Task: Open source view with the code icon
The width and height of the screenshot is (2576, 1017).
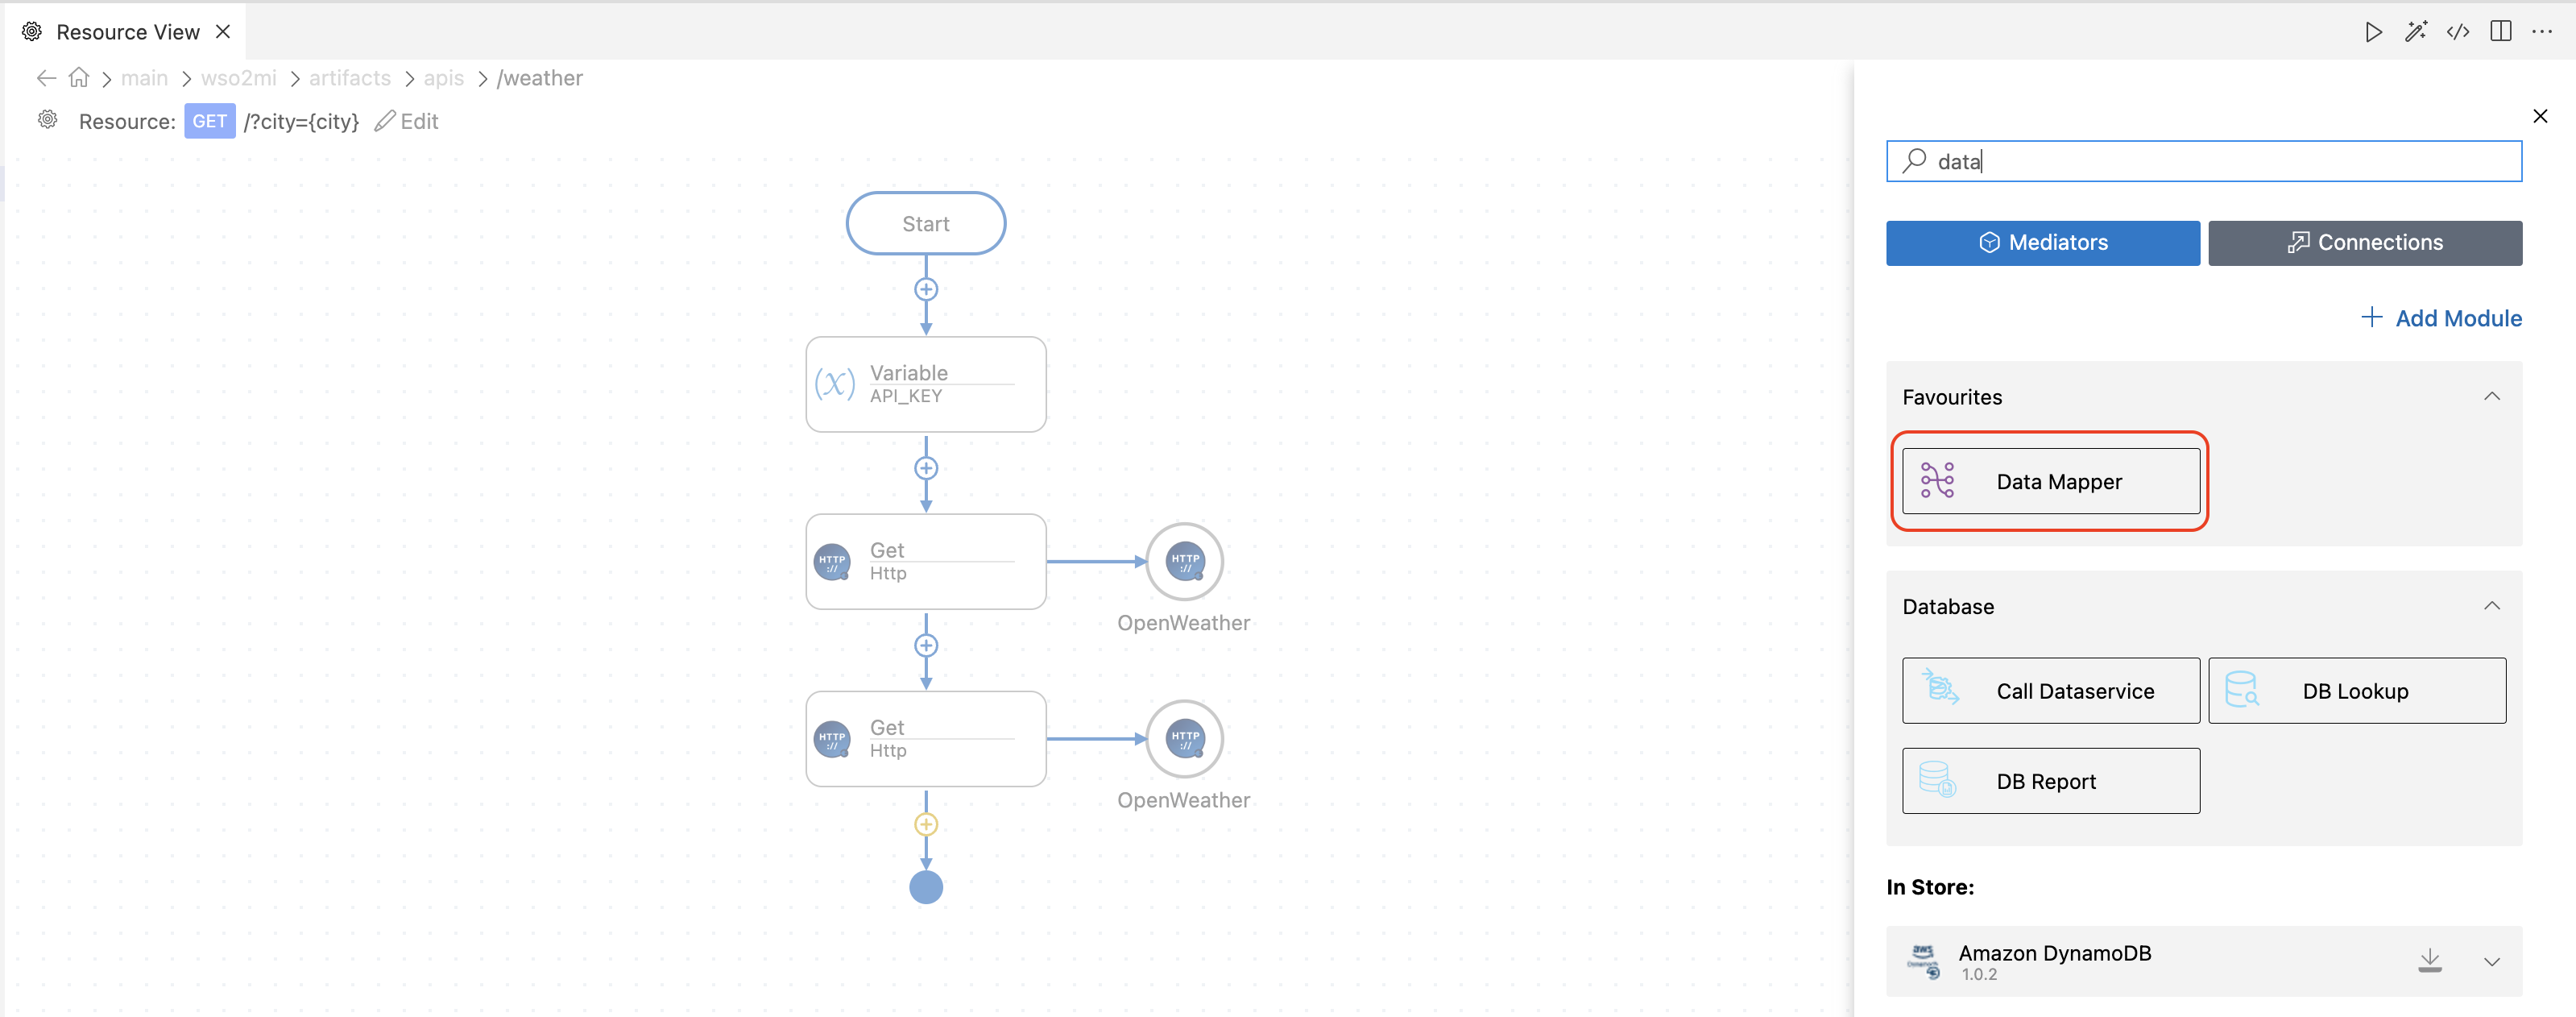Action: [x=2457, y=32]
